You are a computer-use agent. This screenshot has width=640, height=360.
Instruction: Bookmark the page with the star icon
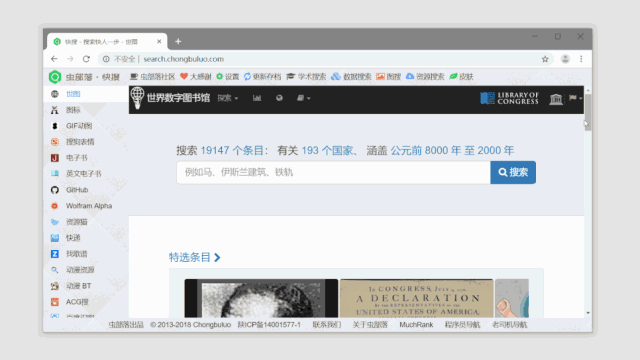click(545, 59)
